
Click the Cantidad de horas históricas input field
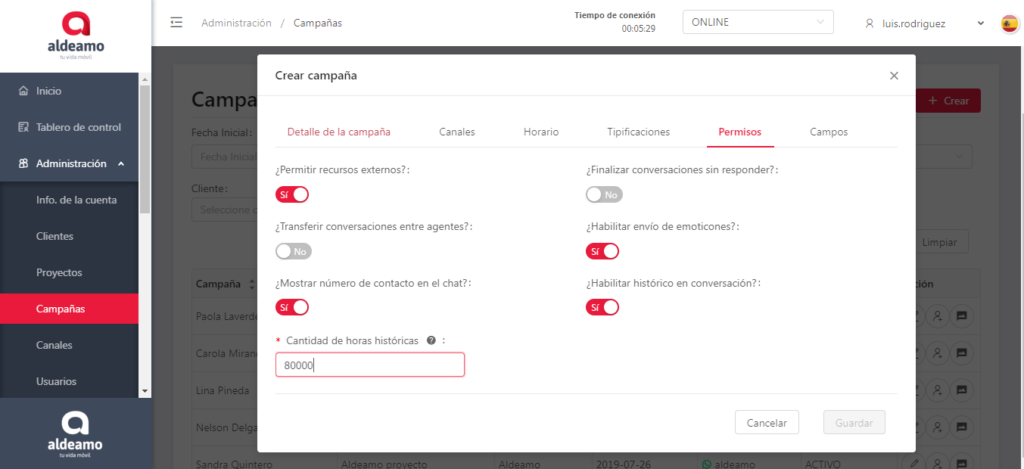click(x=370, y=365)
